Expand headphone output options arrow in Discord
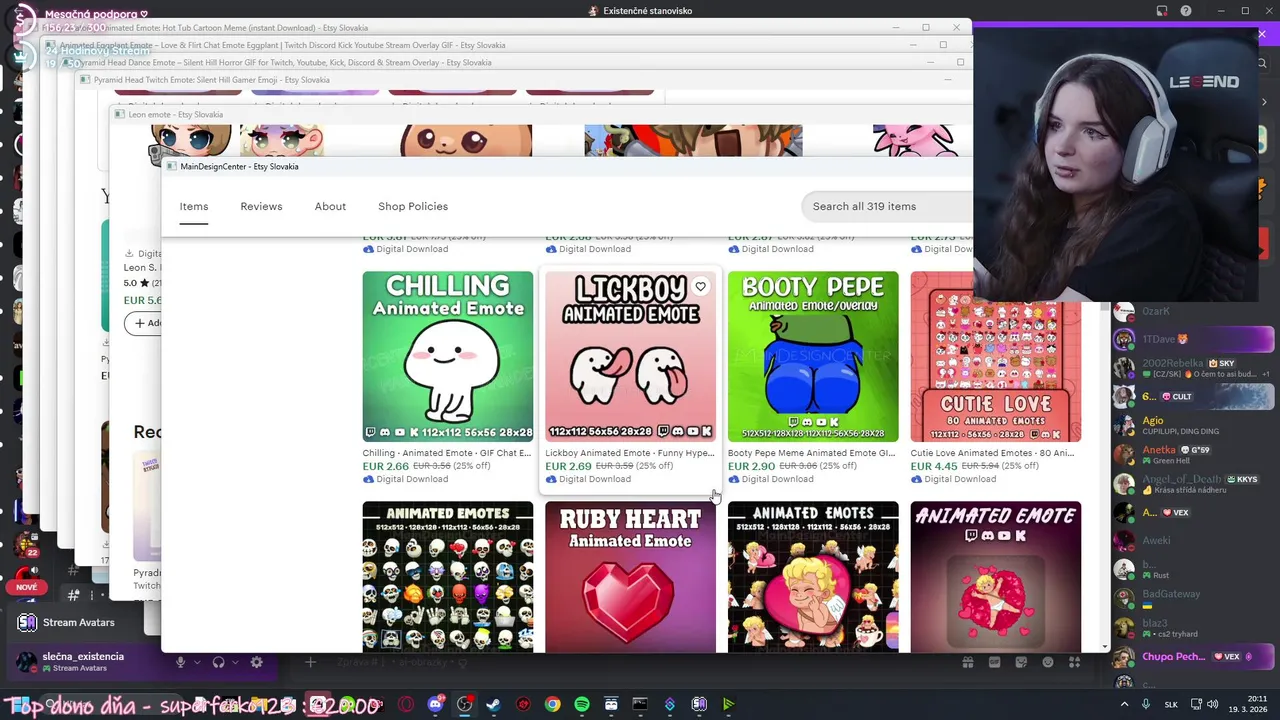 click(x=234, y=662)
